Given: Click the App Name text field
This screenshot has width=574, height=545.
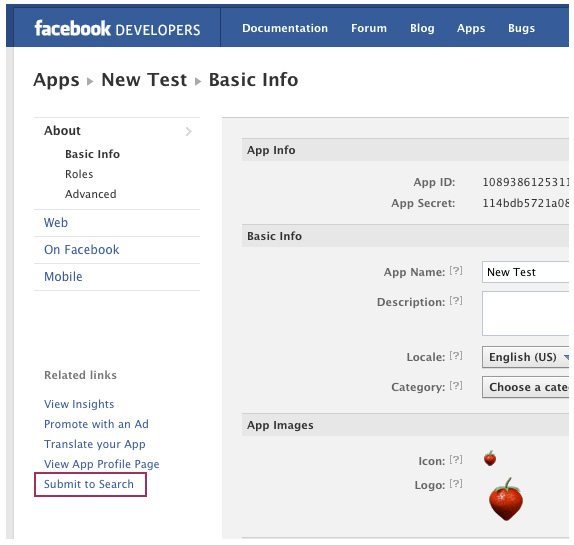Looking at the screenshot, I should (526, 272).
